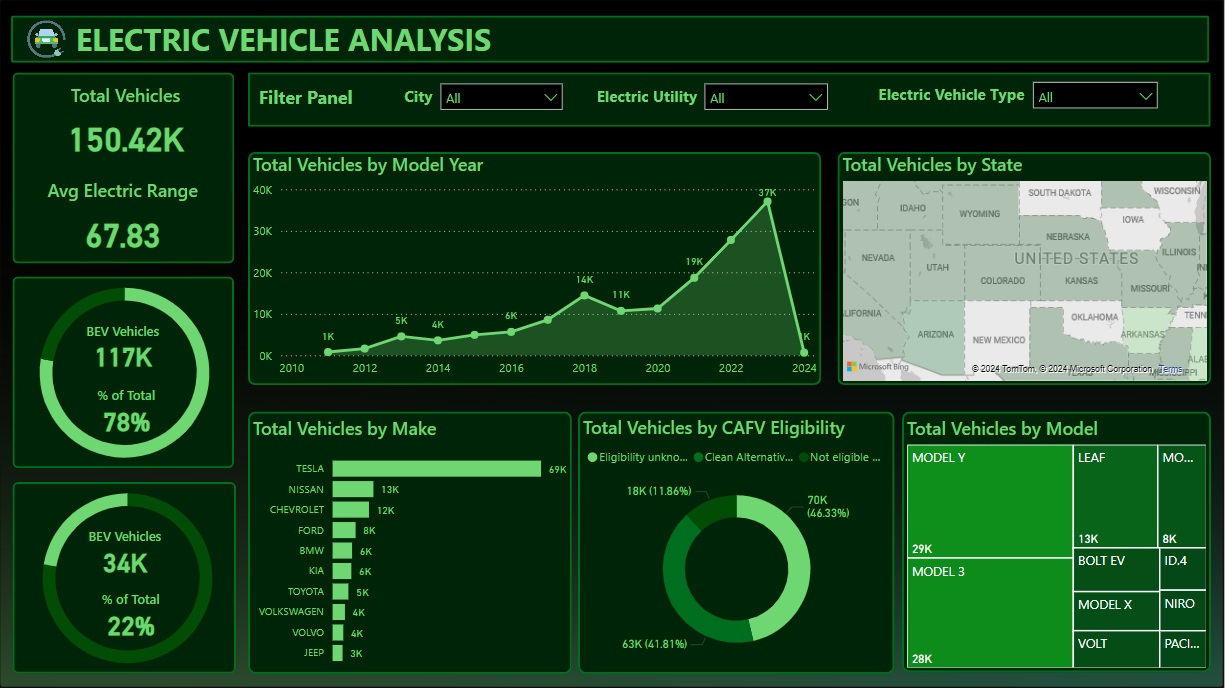Select Arizona on the state map

coord(935,335)
